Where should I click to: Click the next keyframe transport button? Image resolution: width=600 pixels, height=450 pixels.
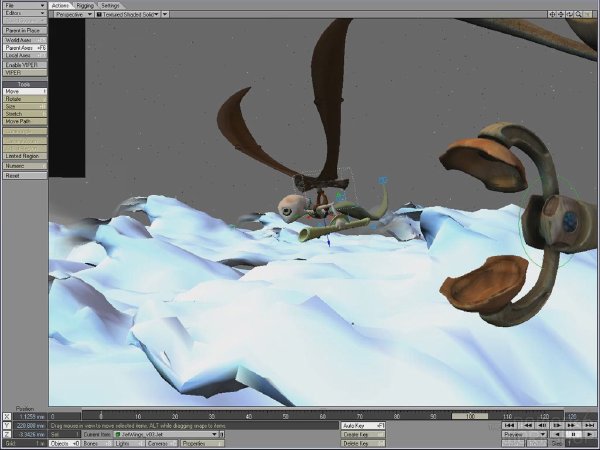coord(571,425)
